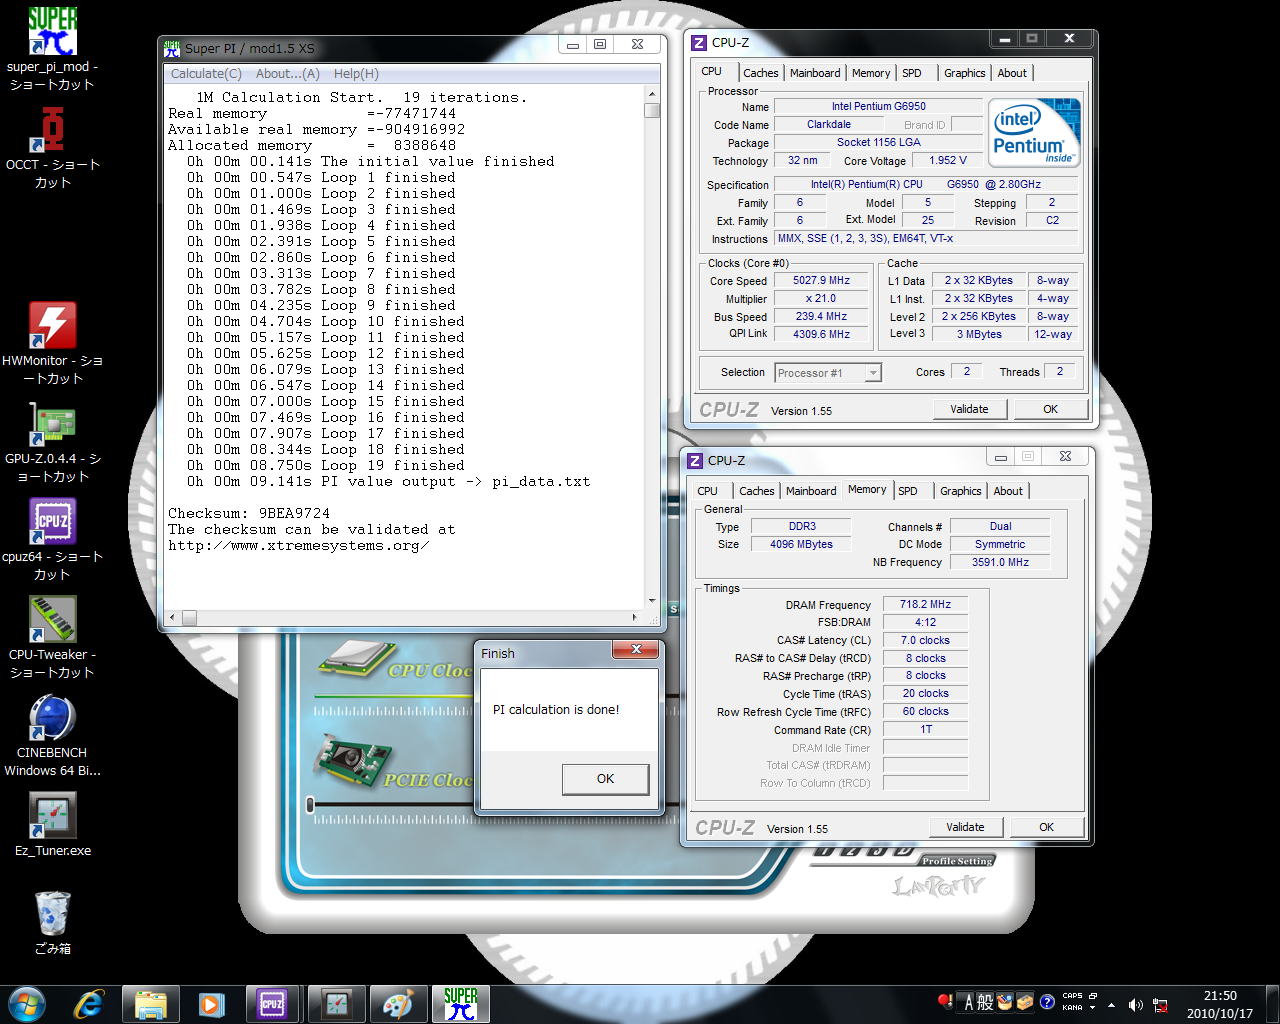Click Super PI horizontal scrollbar left thumb

[x=190, y=617]
